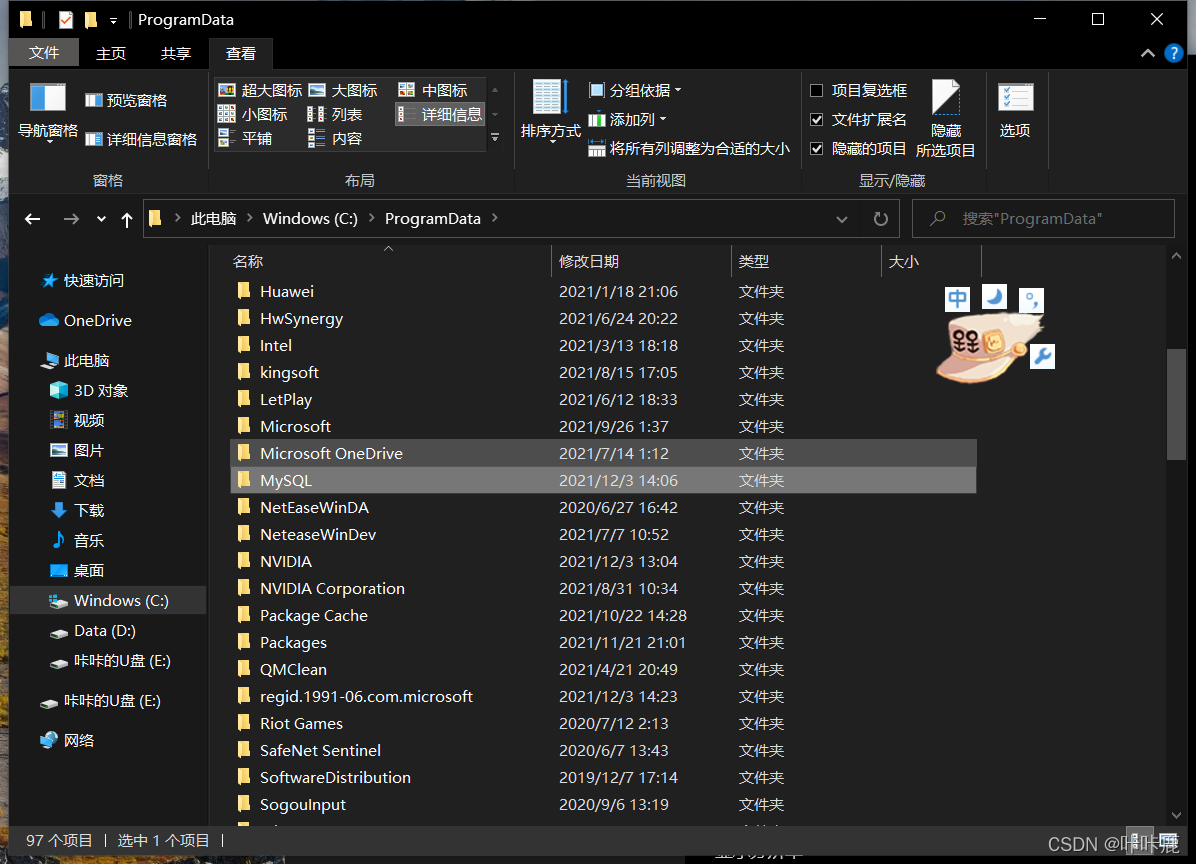Viewport: 1196px width, 864px height.
Task: Open the Sort by menu
Action: click(x=551, y=111)
